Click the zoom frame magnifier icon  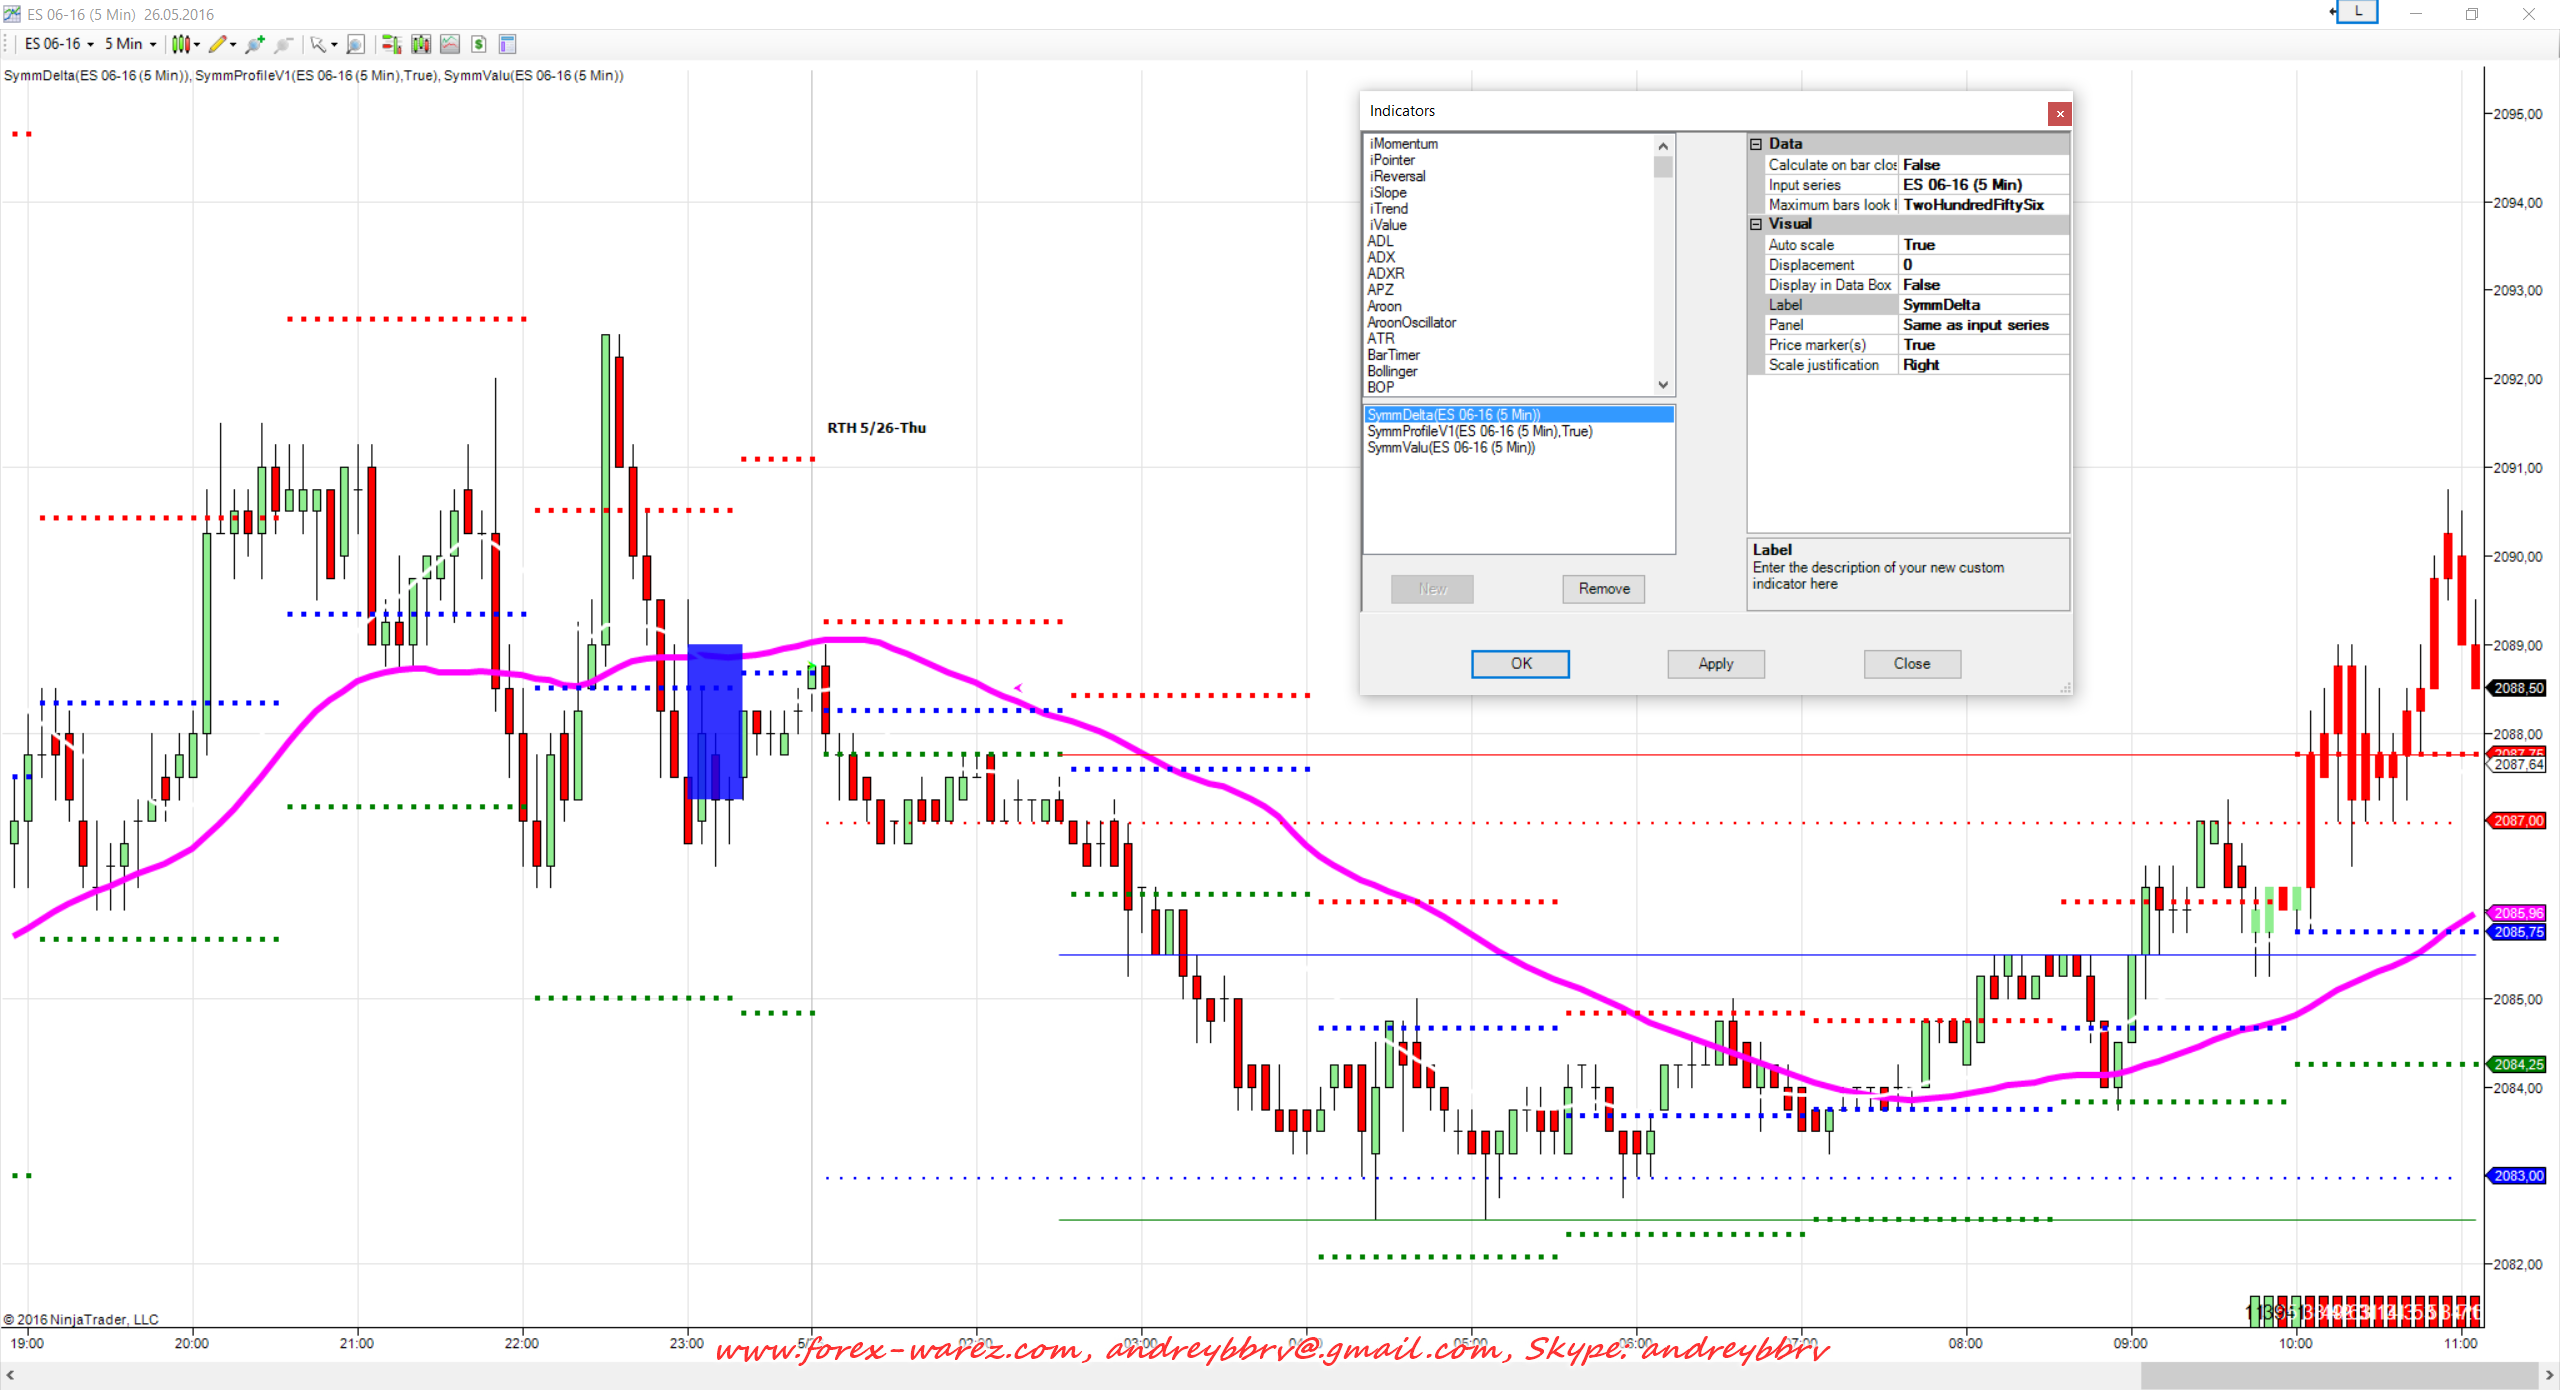[355, 44]
